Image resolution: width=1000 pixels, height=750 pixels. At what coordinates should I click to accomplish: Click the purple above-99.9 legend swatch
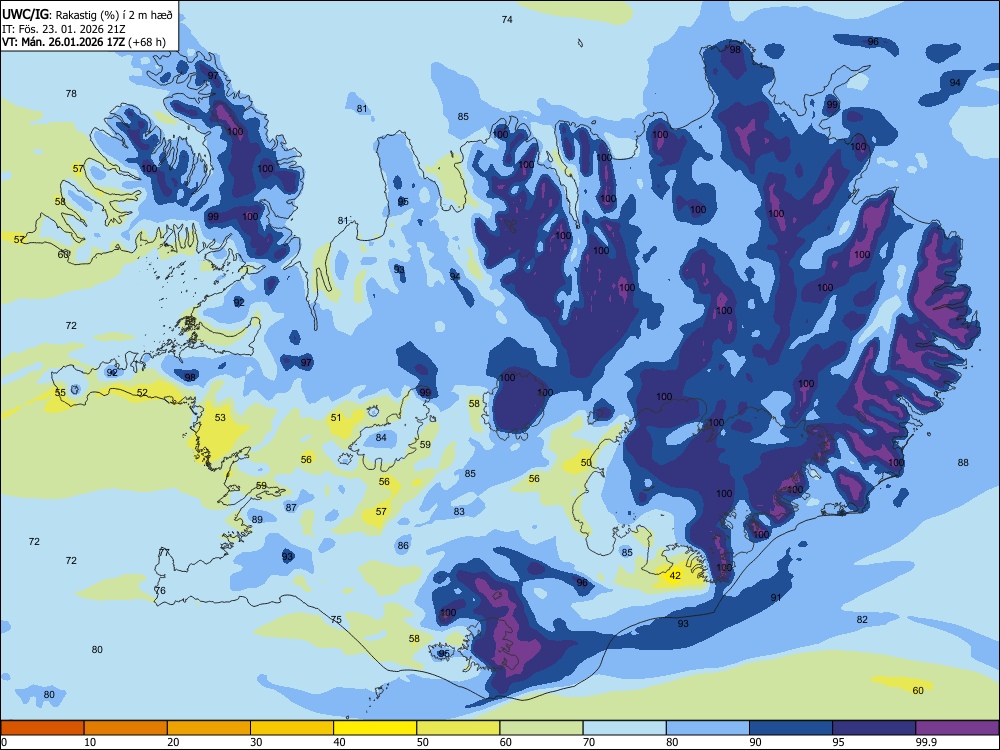(x=957, y=728)
